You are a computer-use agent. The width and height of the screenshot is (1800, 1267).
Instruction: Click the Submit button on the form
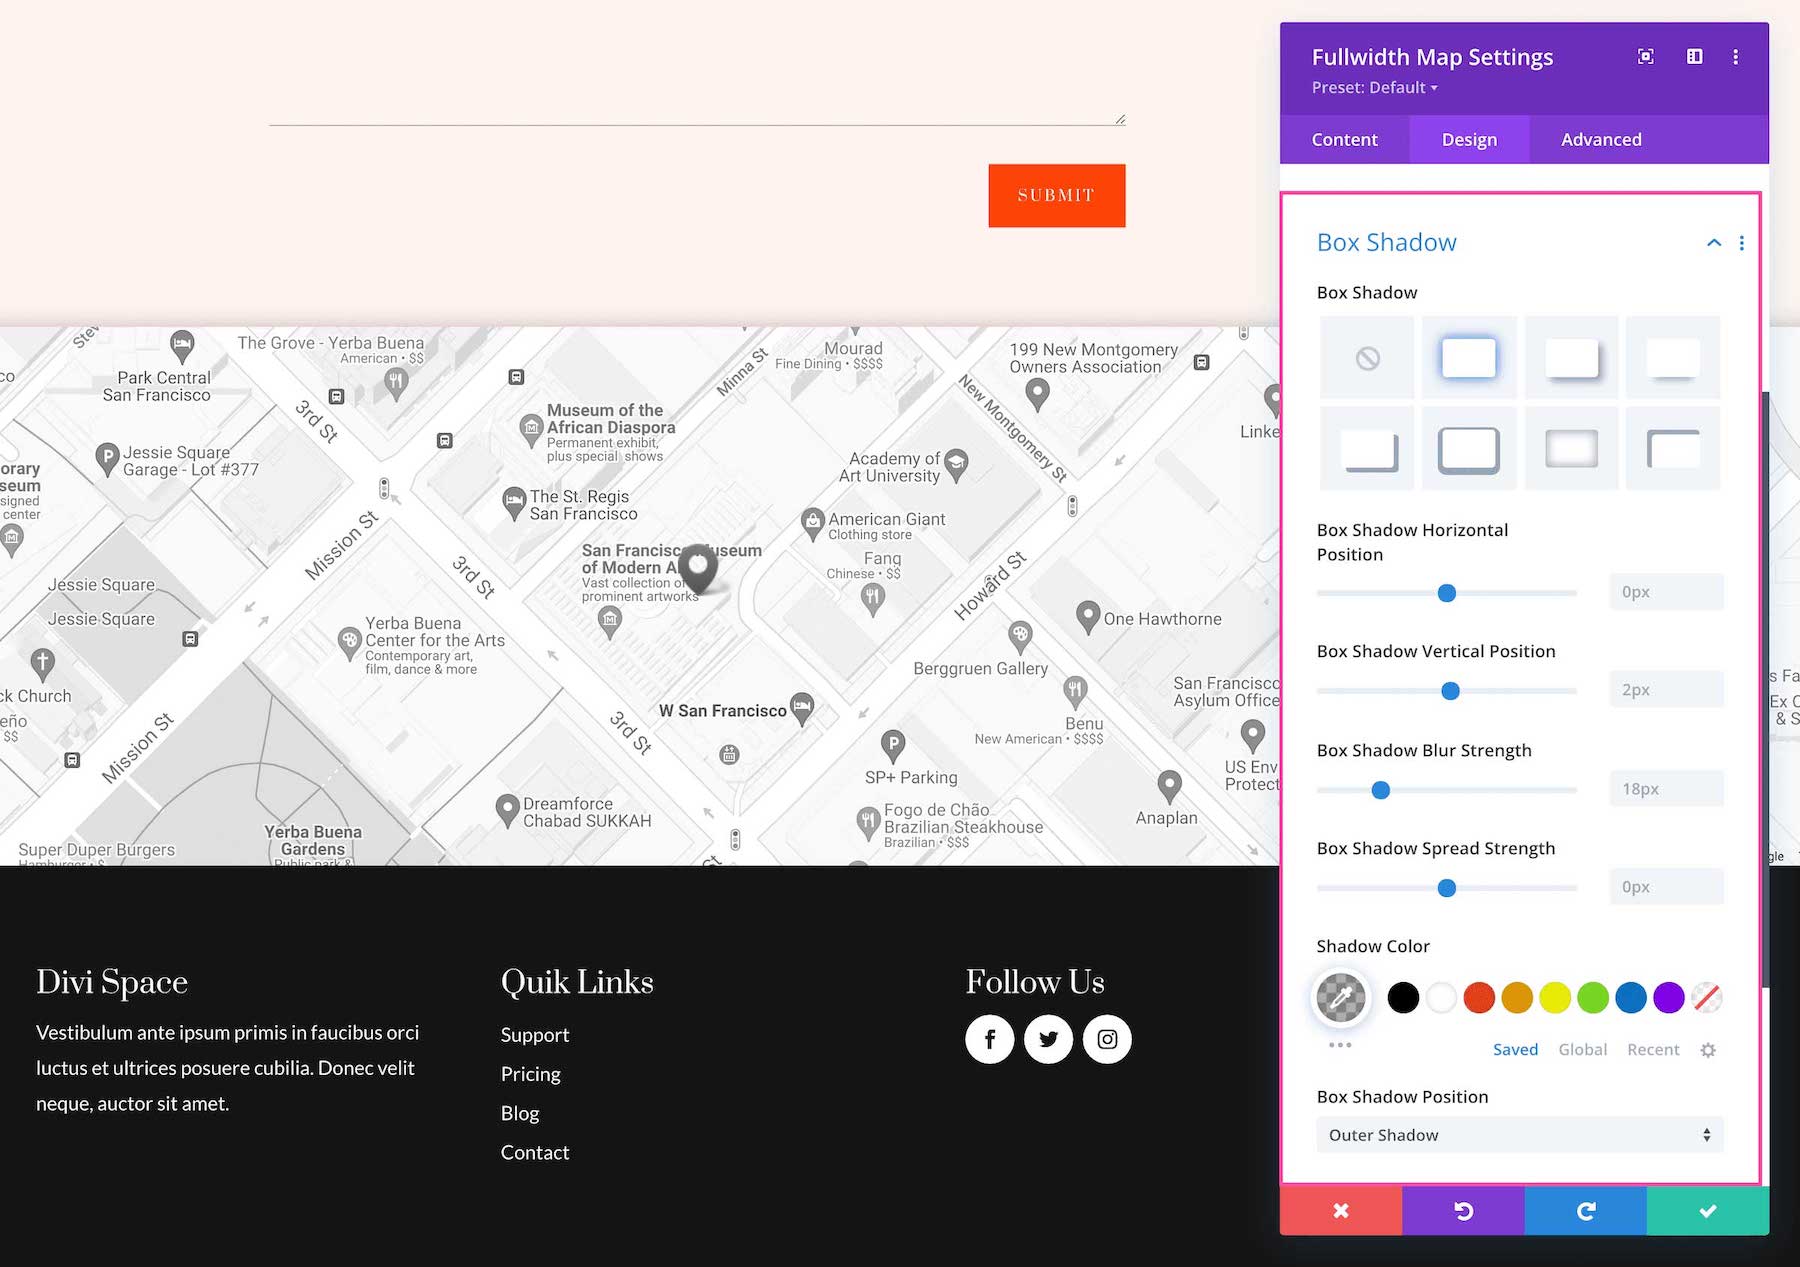[x=1056, y=195]
